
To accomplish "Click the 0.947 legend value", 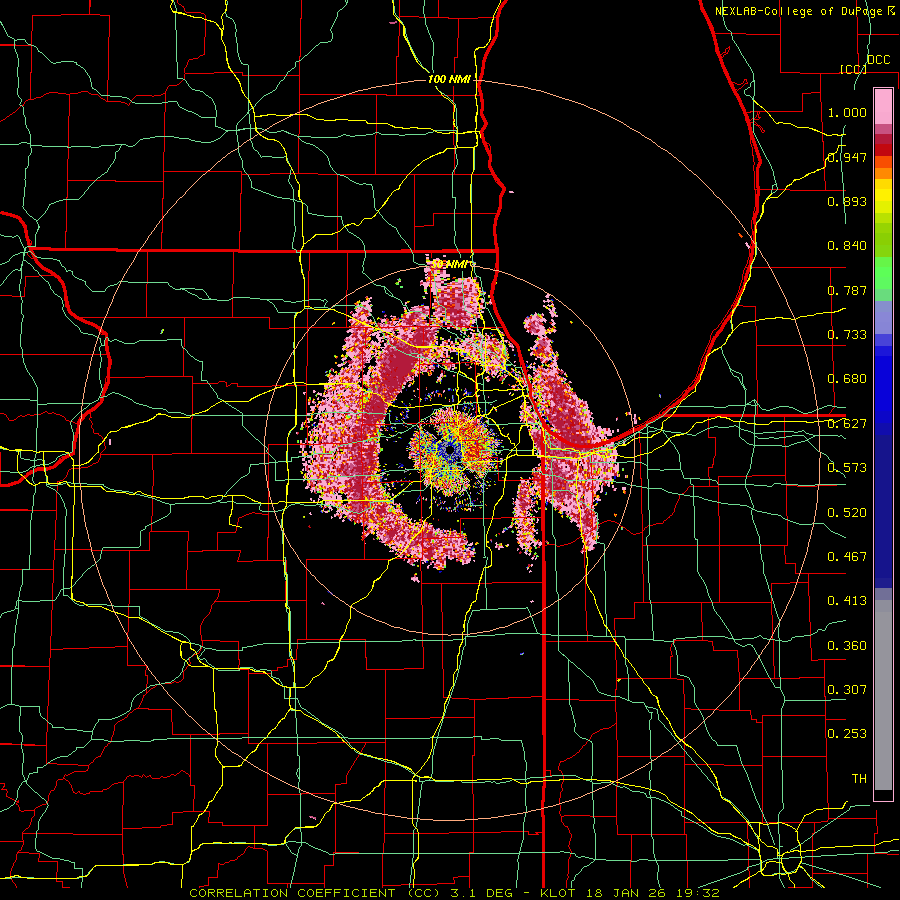I will [847, 157].
